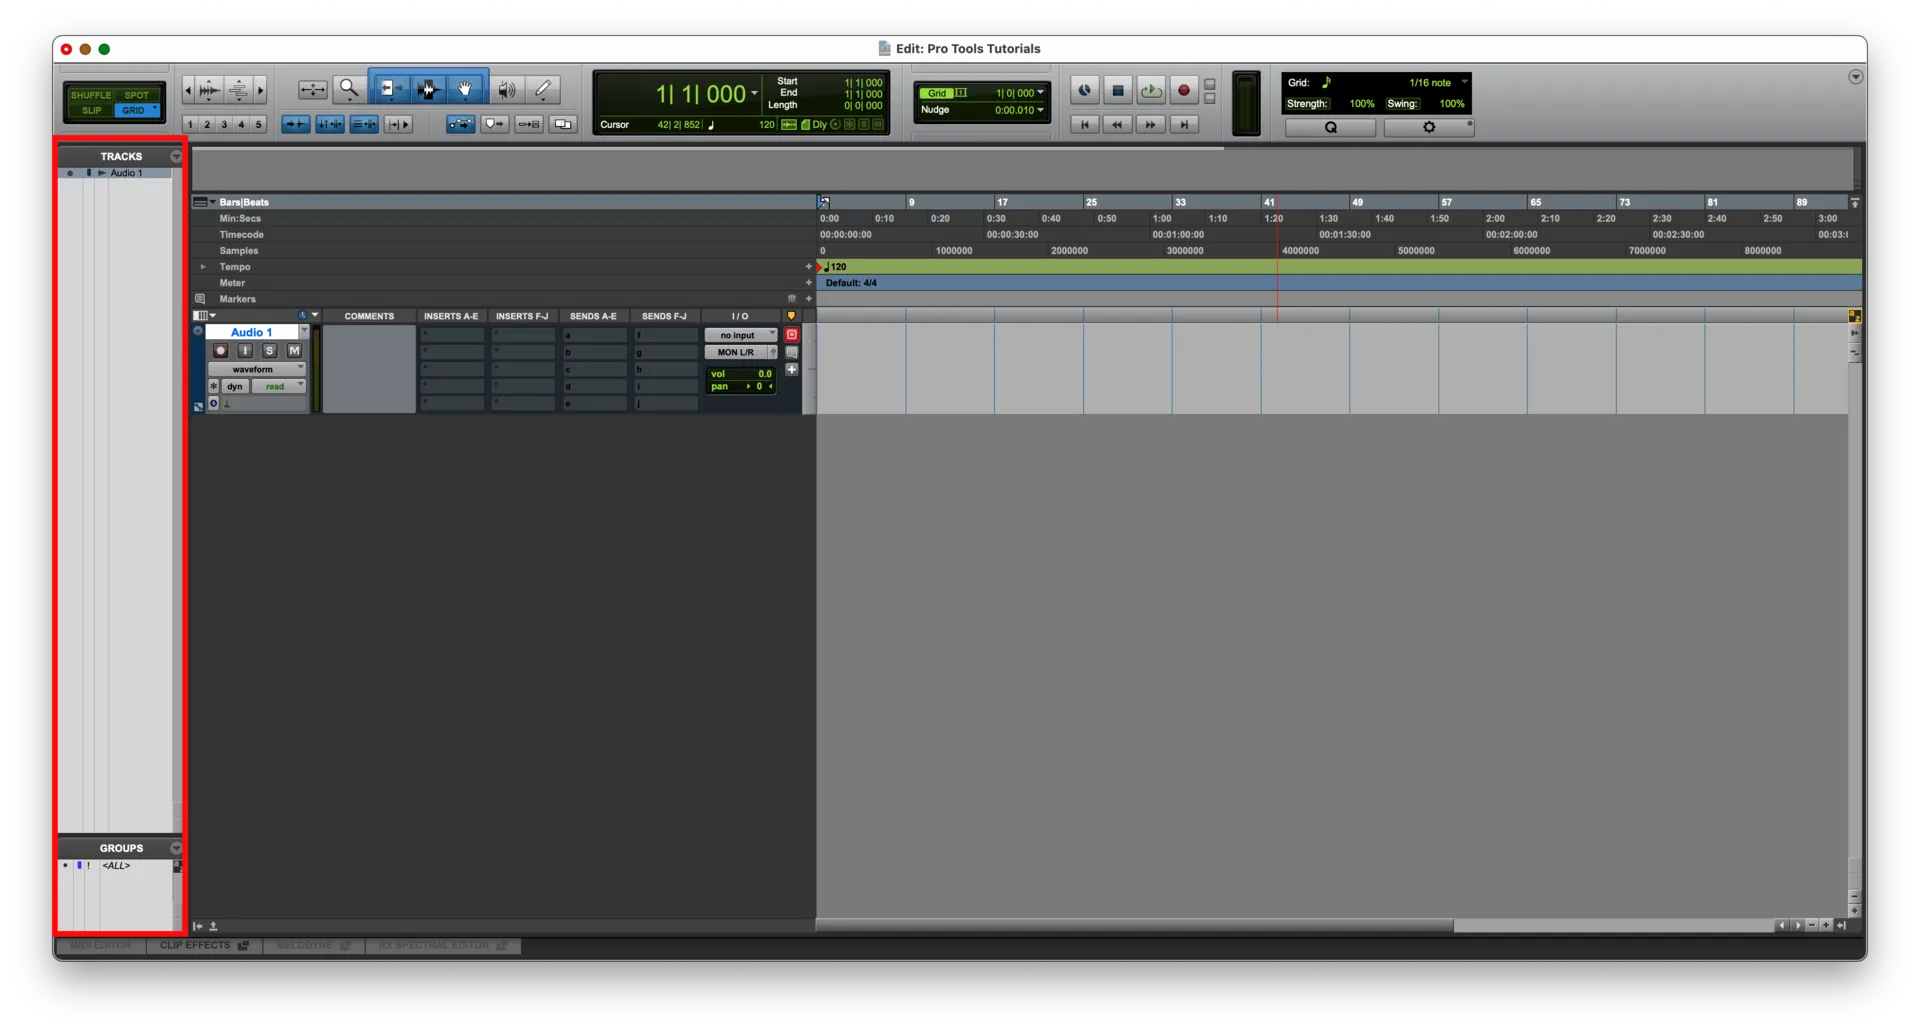1920x1031 pixels.
Task: Open the read automation mode selector
Action: click(277, 387)
